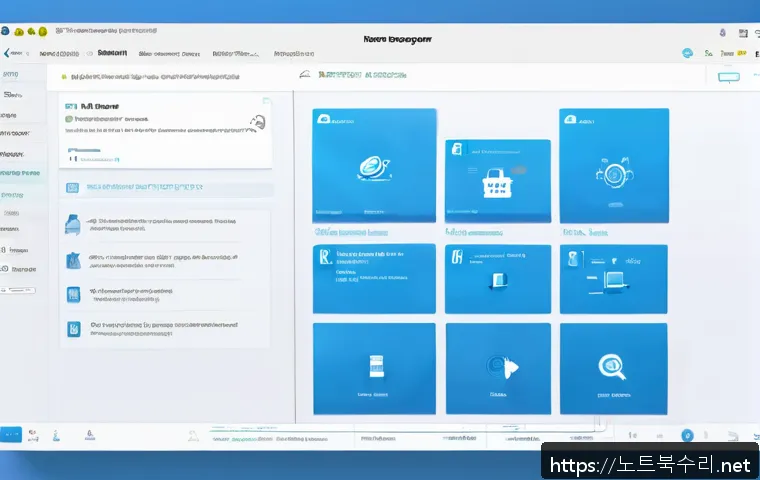Click the yellow circle icon in title bar
The image size is (760, 480).
[29, 32]
